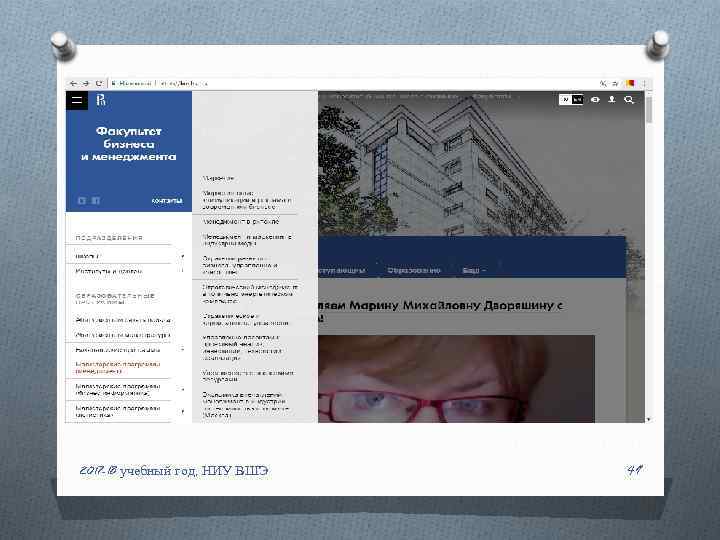Reload the page with refresh icon
Image resolution: width=720 pixels, height=540 pixels.
pos(99,83)
